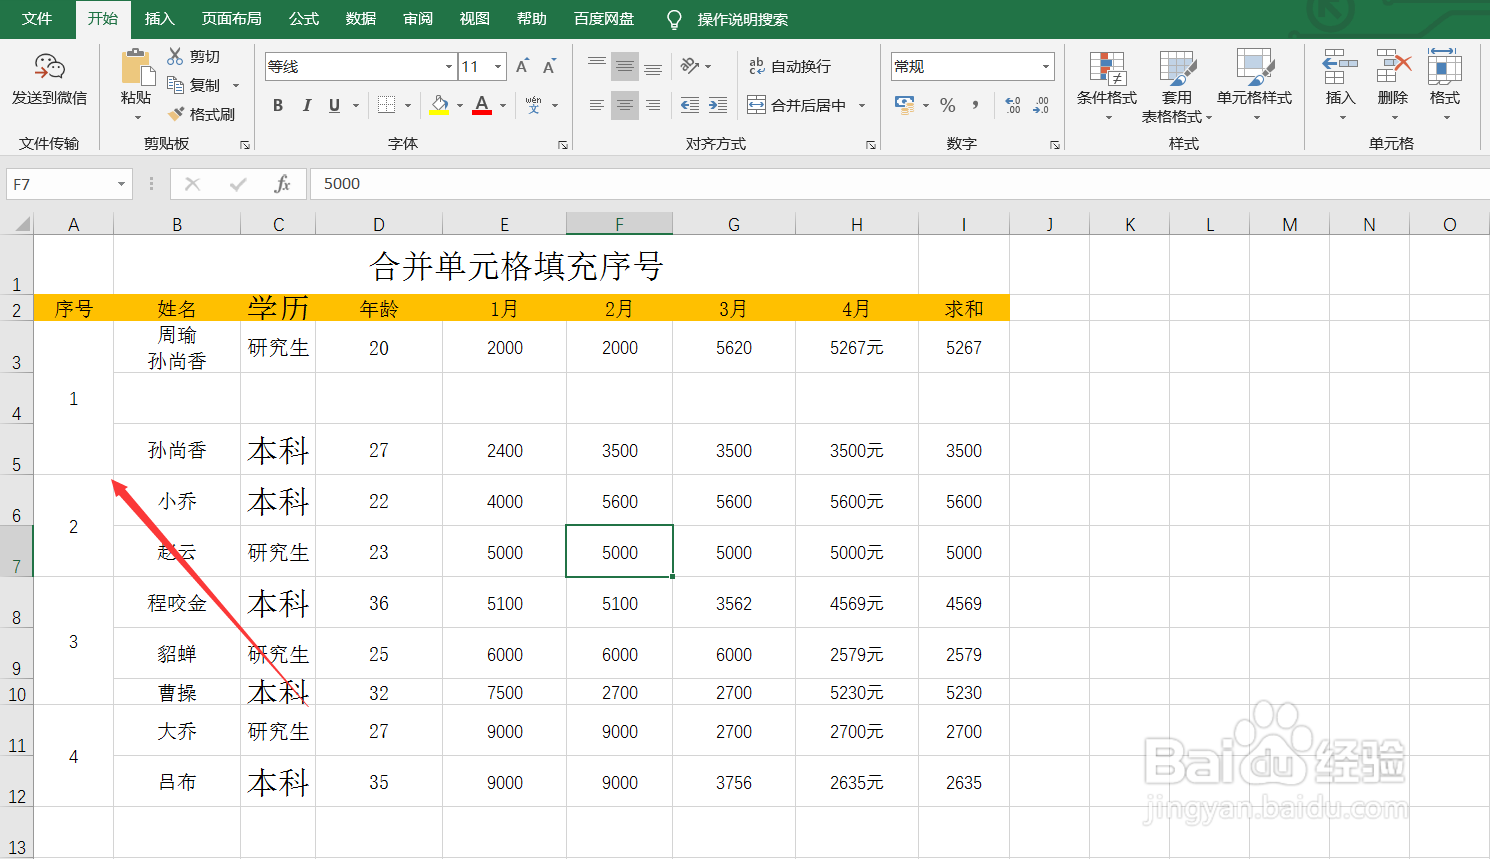
Task: Click the 百度网盘 tab
Action: 604,18
